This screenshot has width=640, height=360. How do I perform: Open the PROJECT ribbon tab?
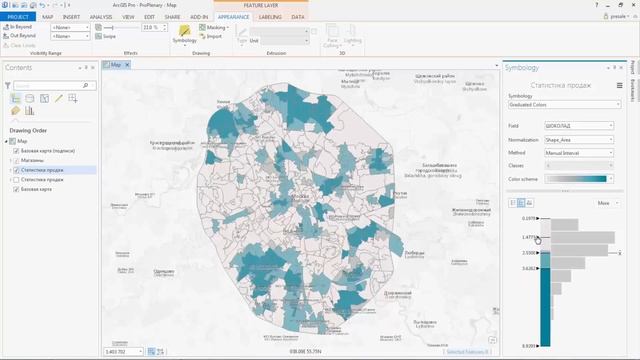(18, 17)
